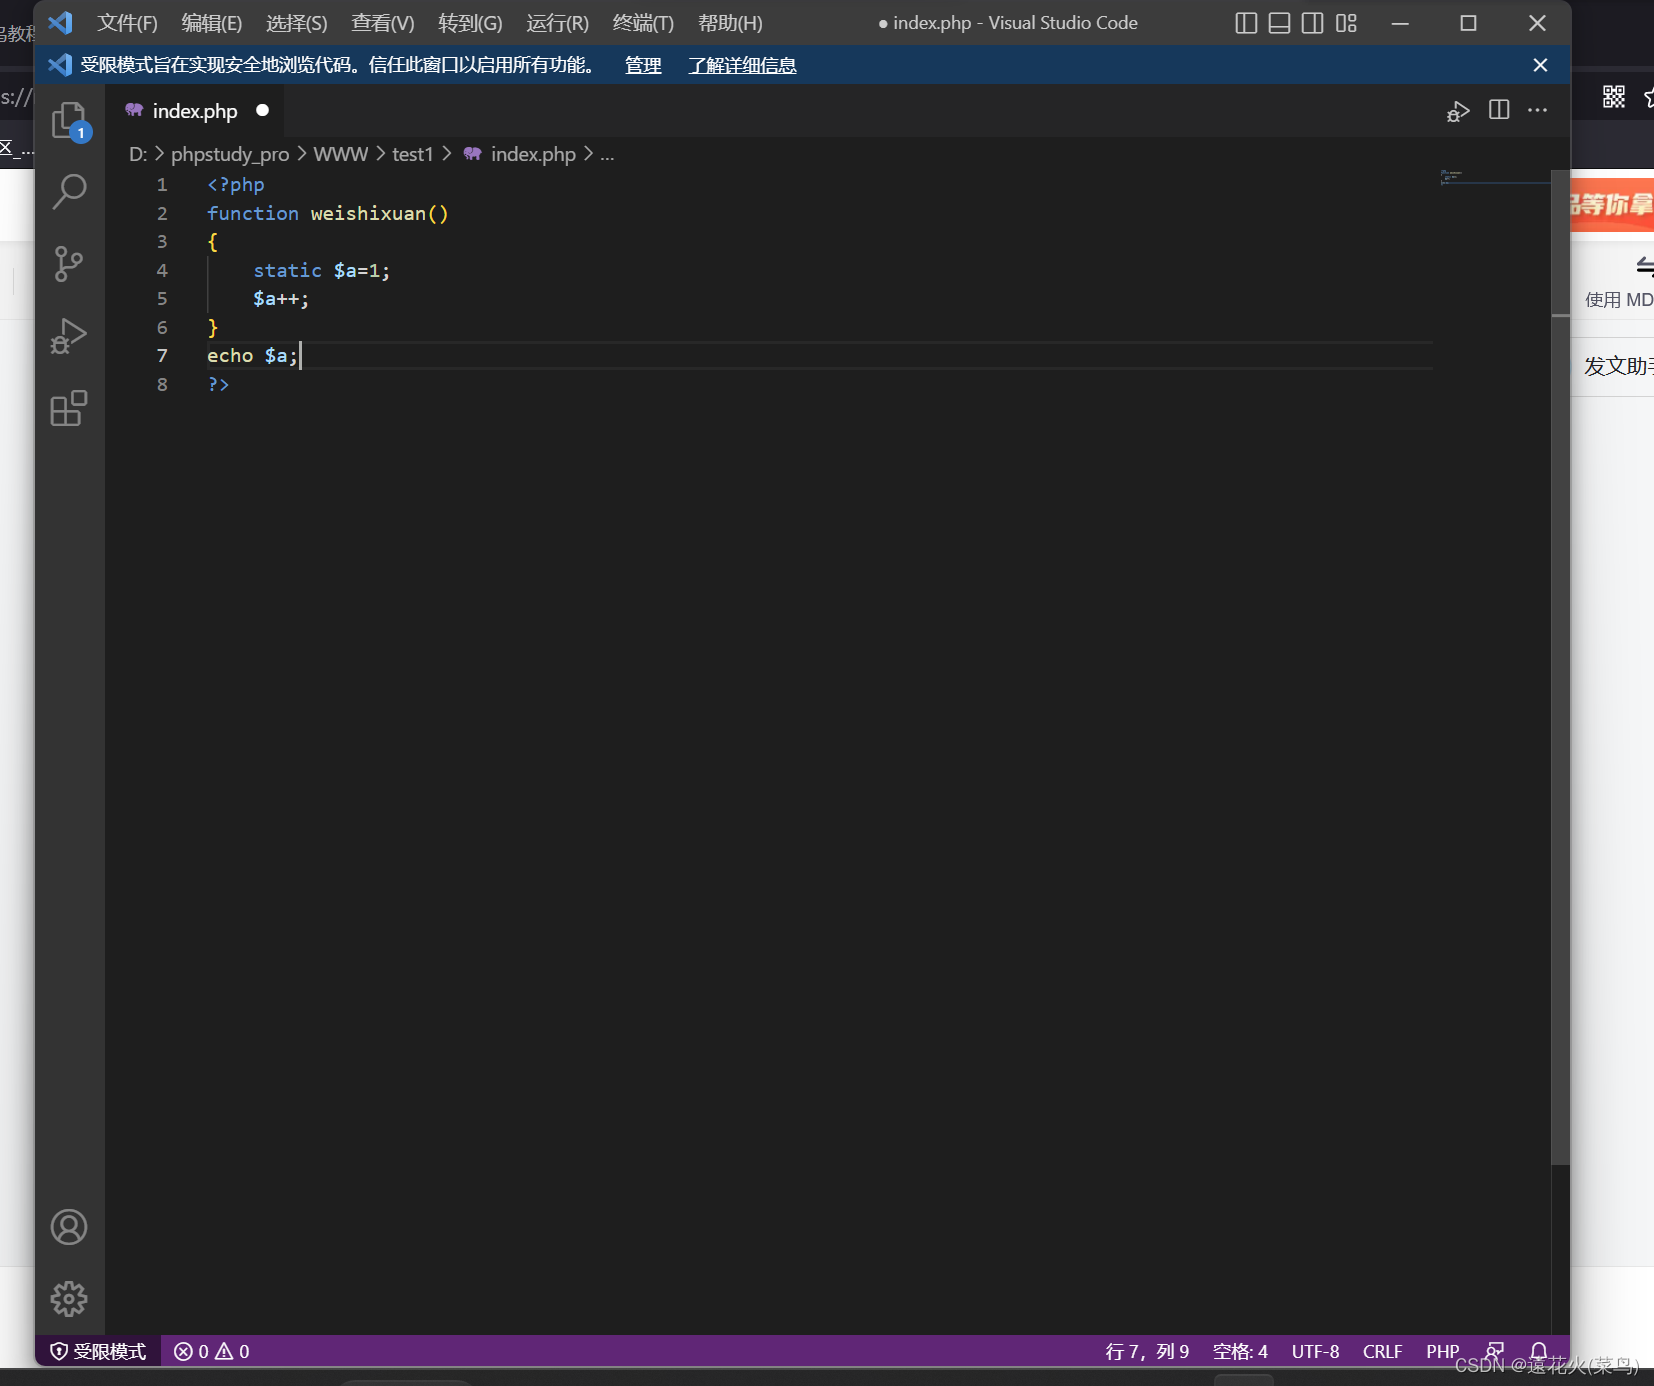Image resolution: width=1654 pixels, height=1386 pixels.
Task: Click the static keyword on line 4
Action: [x=288, y=270]
